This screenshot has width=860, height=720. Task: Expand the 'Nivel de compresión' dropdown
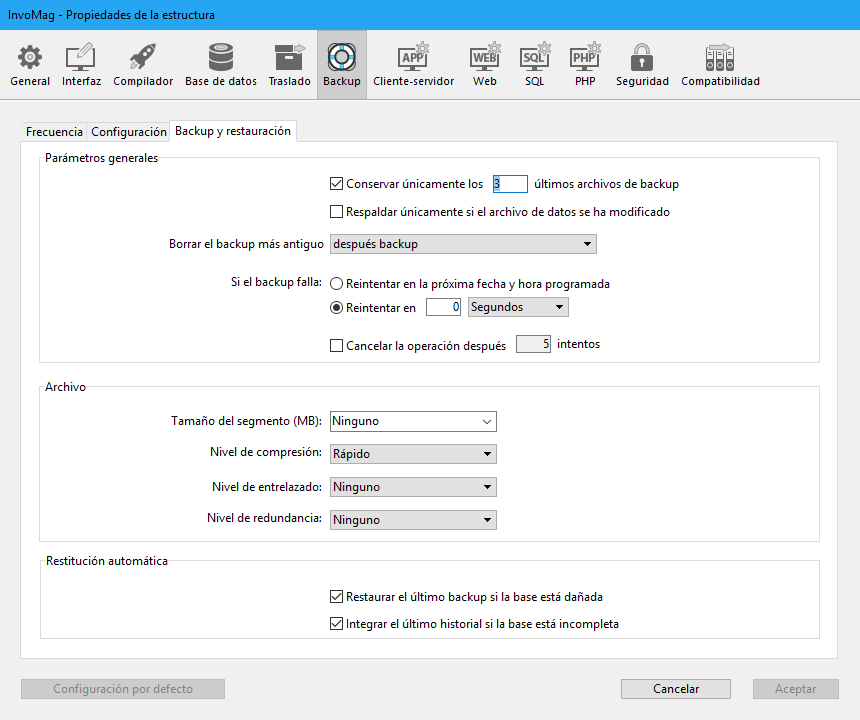[413, 454]
